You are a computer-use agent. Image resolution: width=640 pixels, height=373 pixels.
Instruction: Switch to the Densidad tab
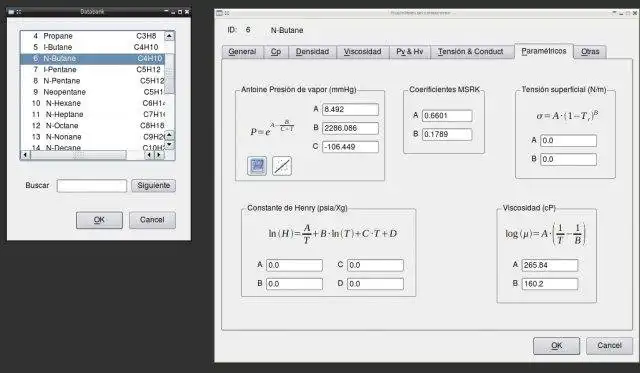[312, 52]
